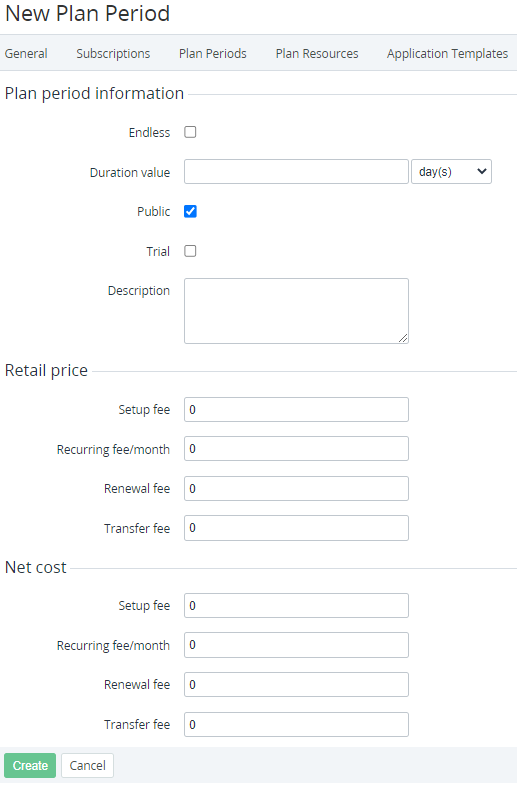The height and width of the screenshot is (785, 517).
Task: Uncheck the Public checkbox
Action: [x=190, y=211]
